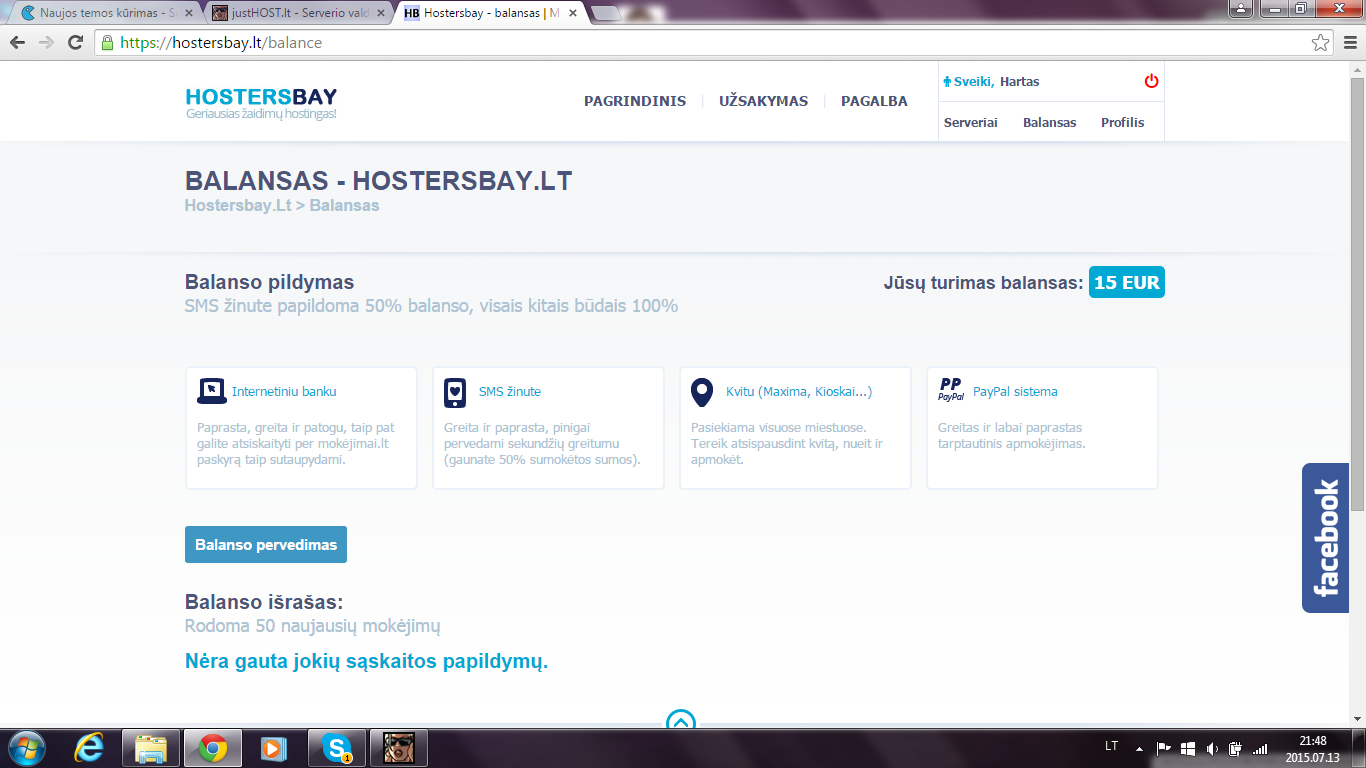Image resolution: width=1366 pixels, height=768 pixels.
Task: Open the PAGRINDINIS menu item
Action: pos(635,101)
